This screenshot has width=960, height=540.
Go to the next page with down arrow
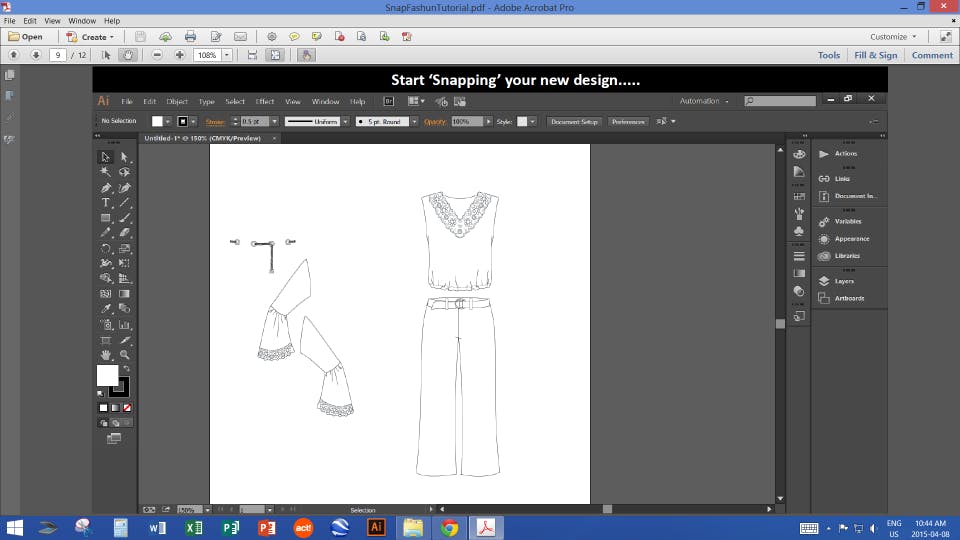pyautogui.click(x=36, y=55)
